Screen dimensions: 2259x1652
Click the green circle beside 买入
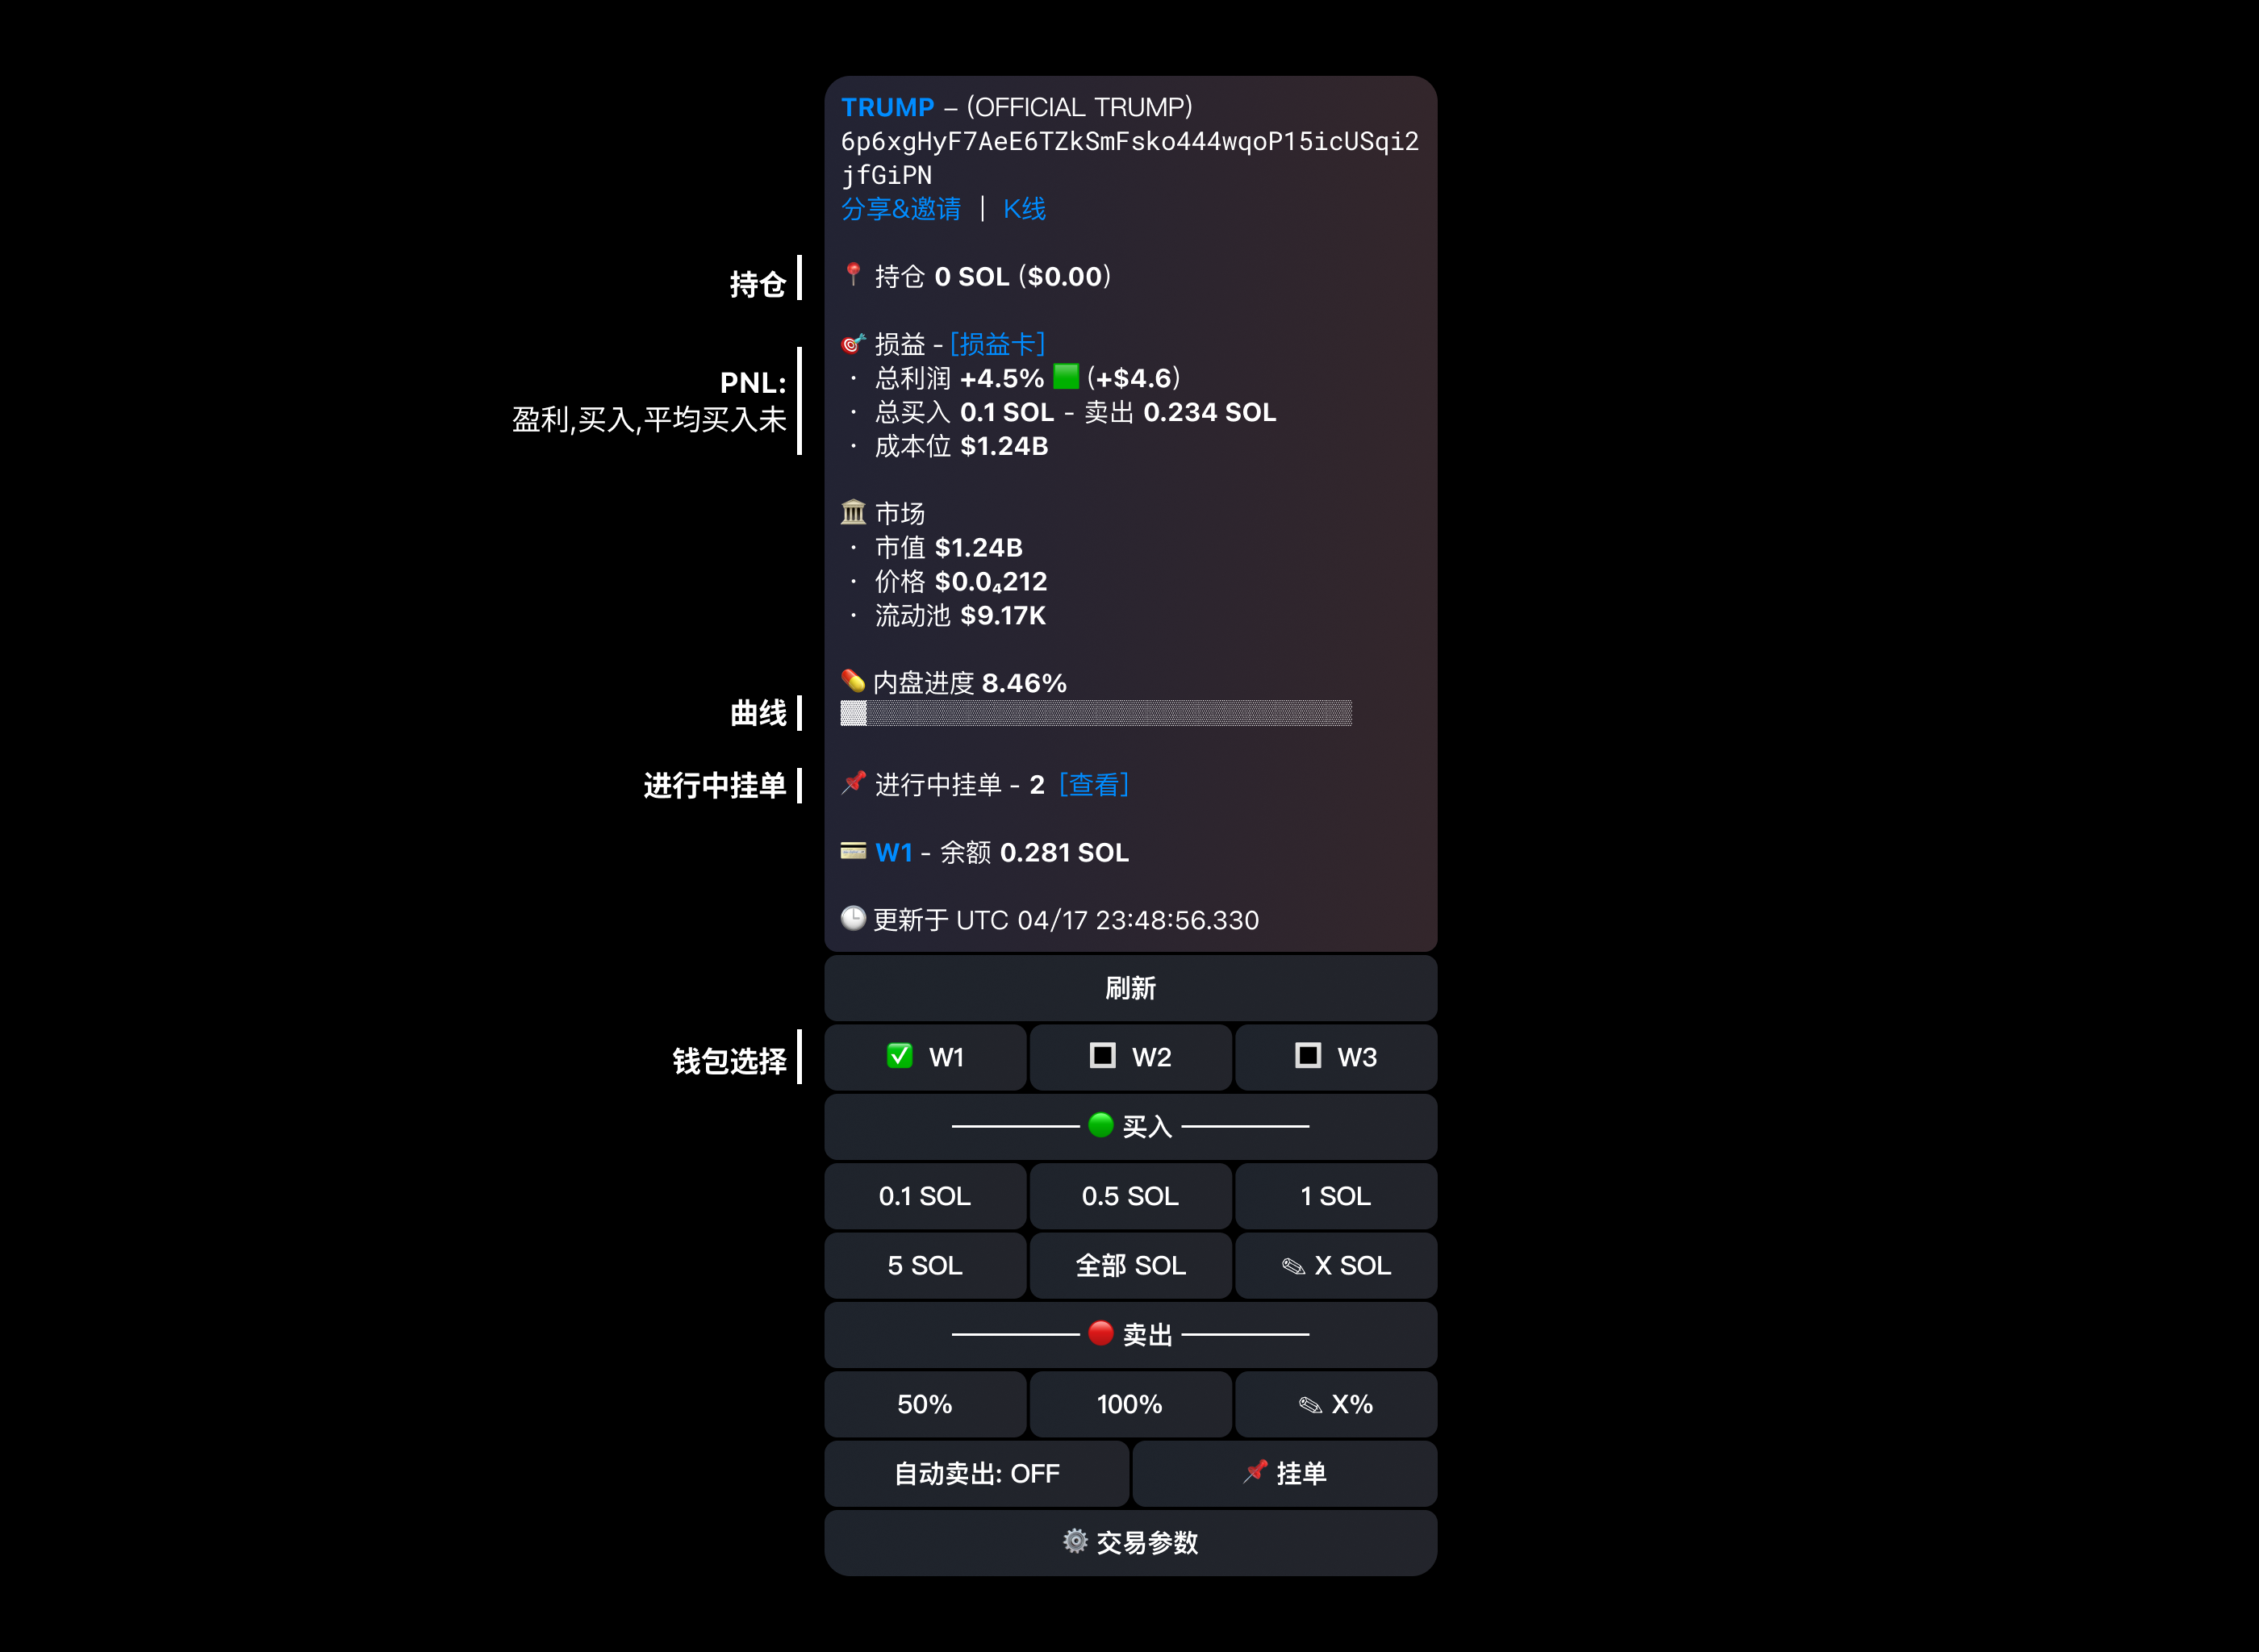coord(1100,1125)
